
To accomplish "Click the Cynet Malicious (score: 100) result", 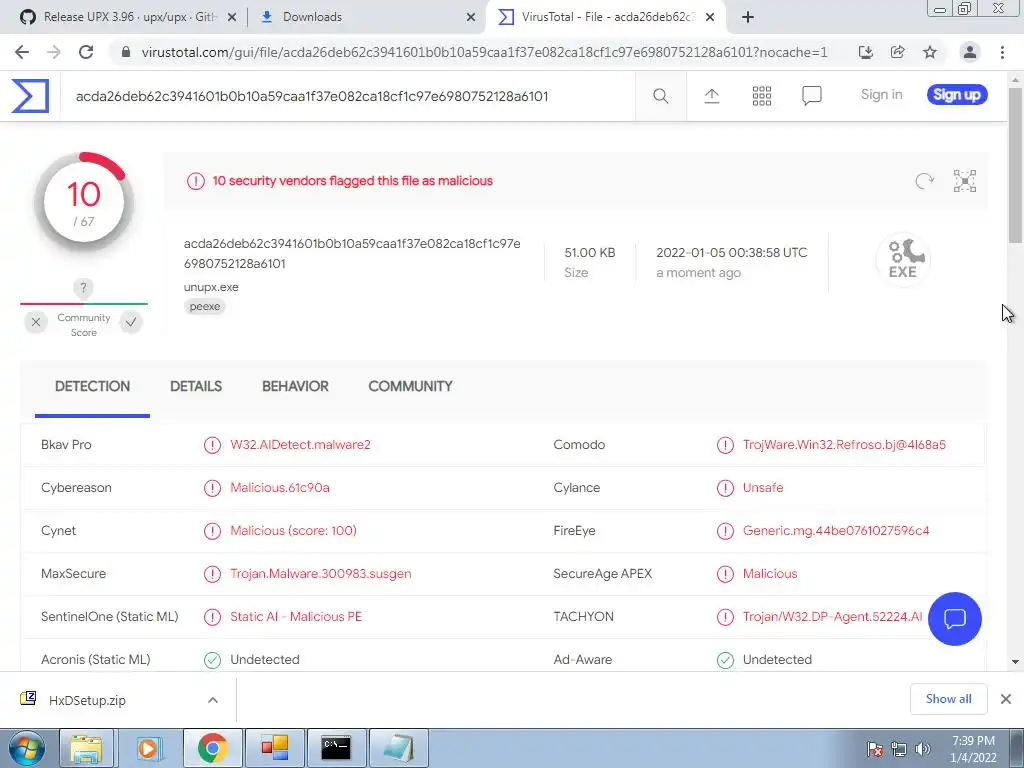I will (x=293, y=531).
